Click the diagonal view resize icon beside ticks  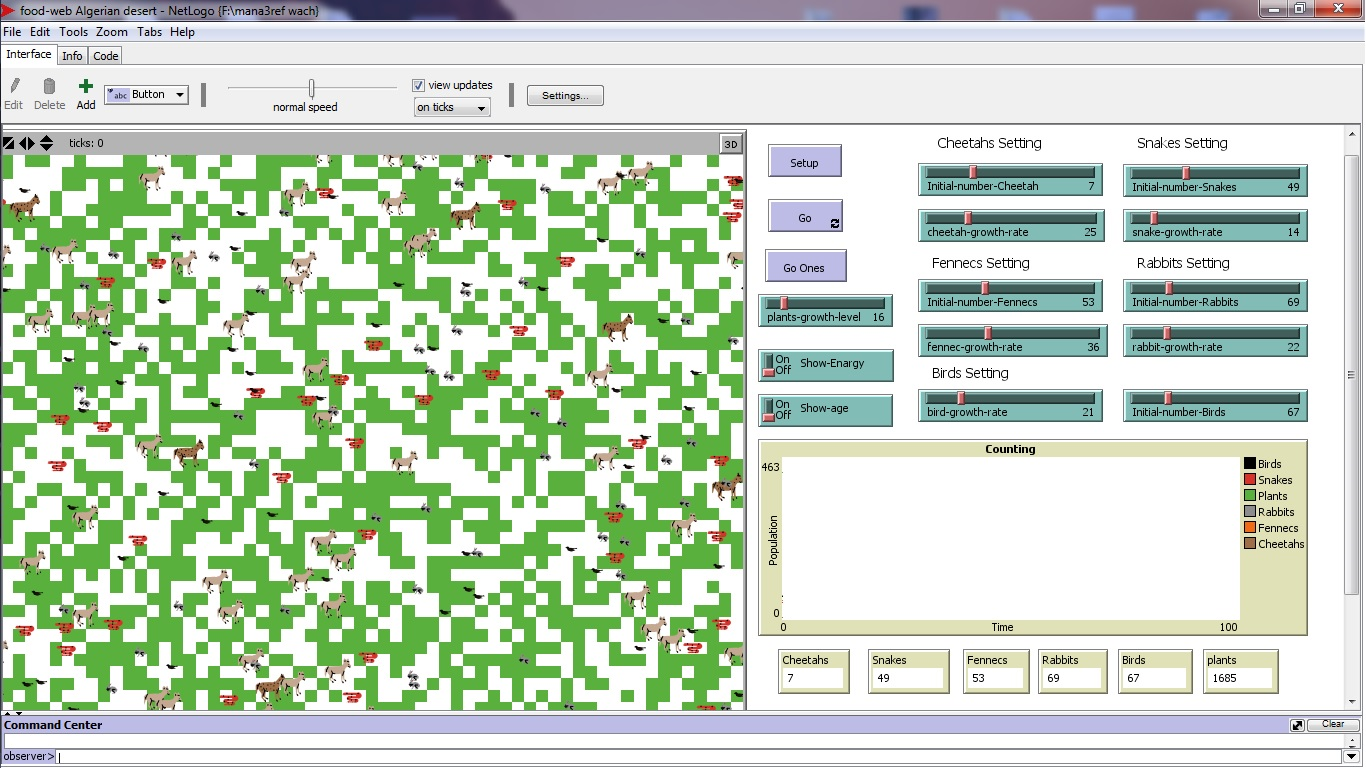click(9, 144)
